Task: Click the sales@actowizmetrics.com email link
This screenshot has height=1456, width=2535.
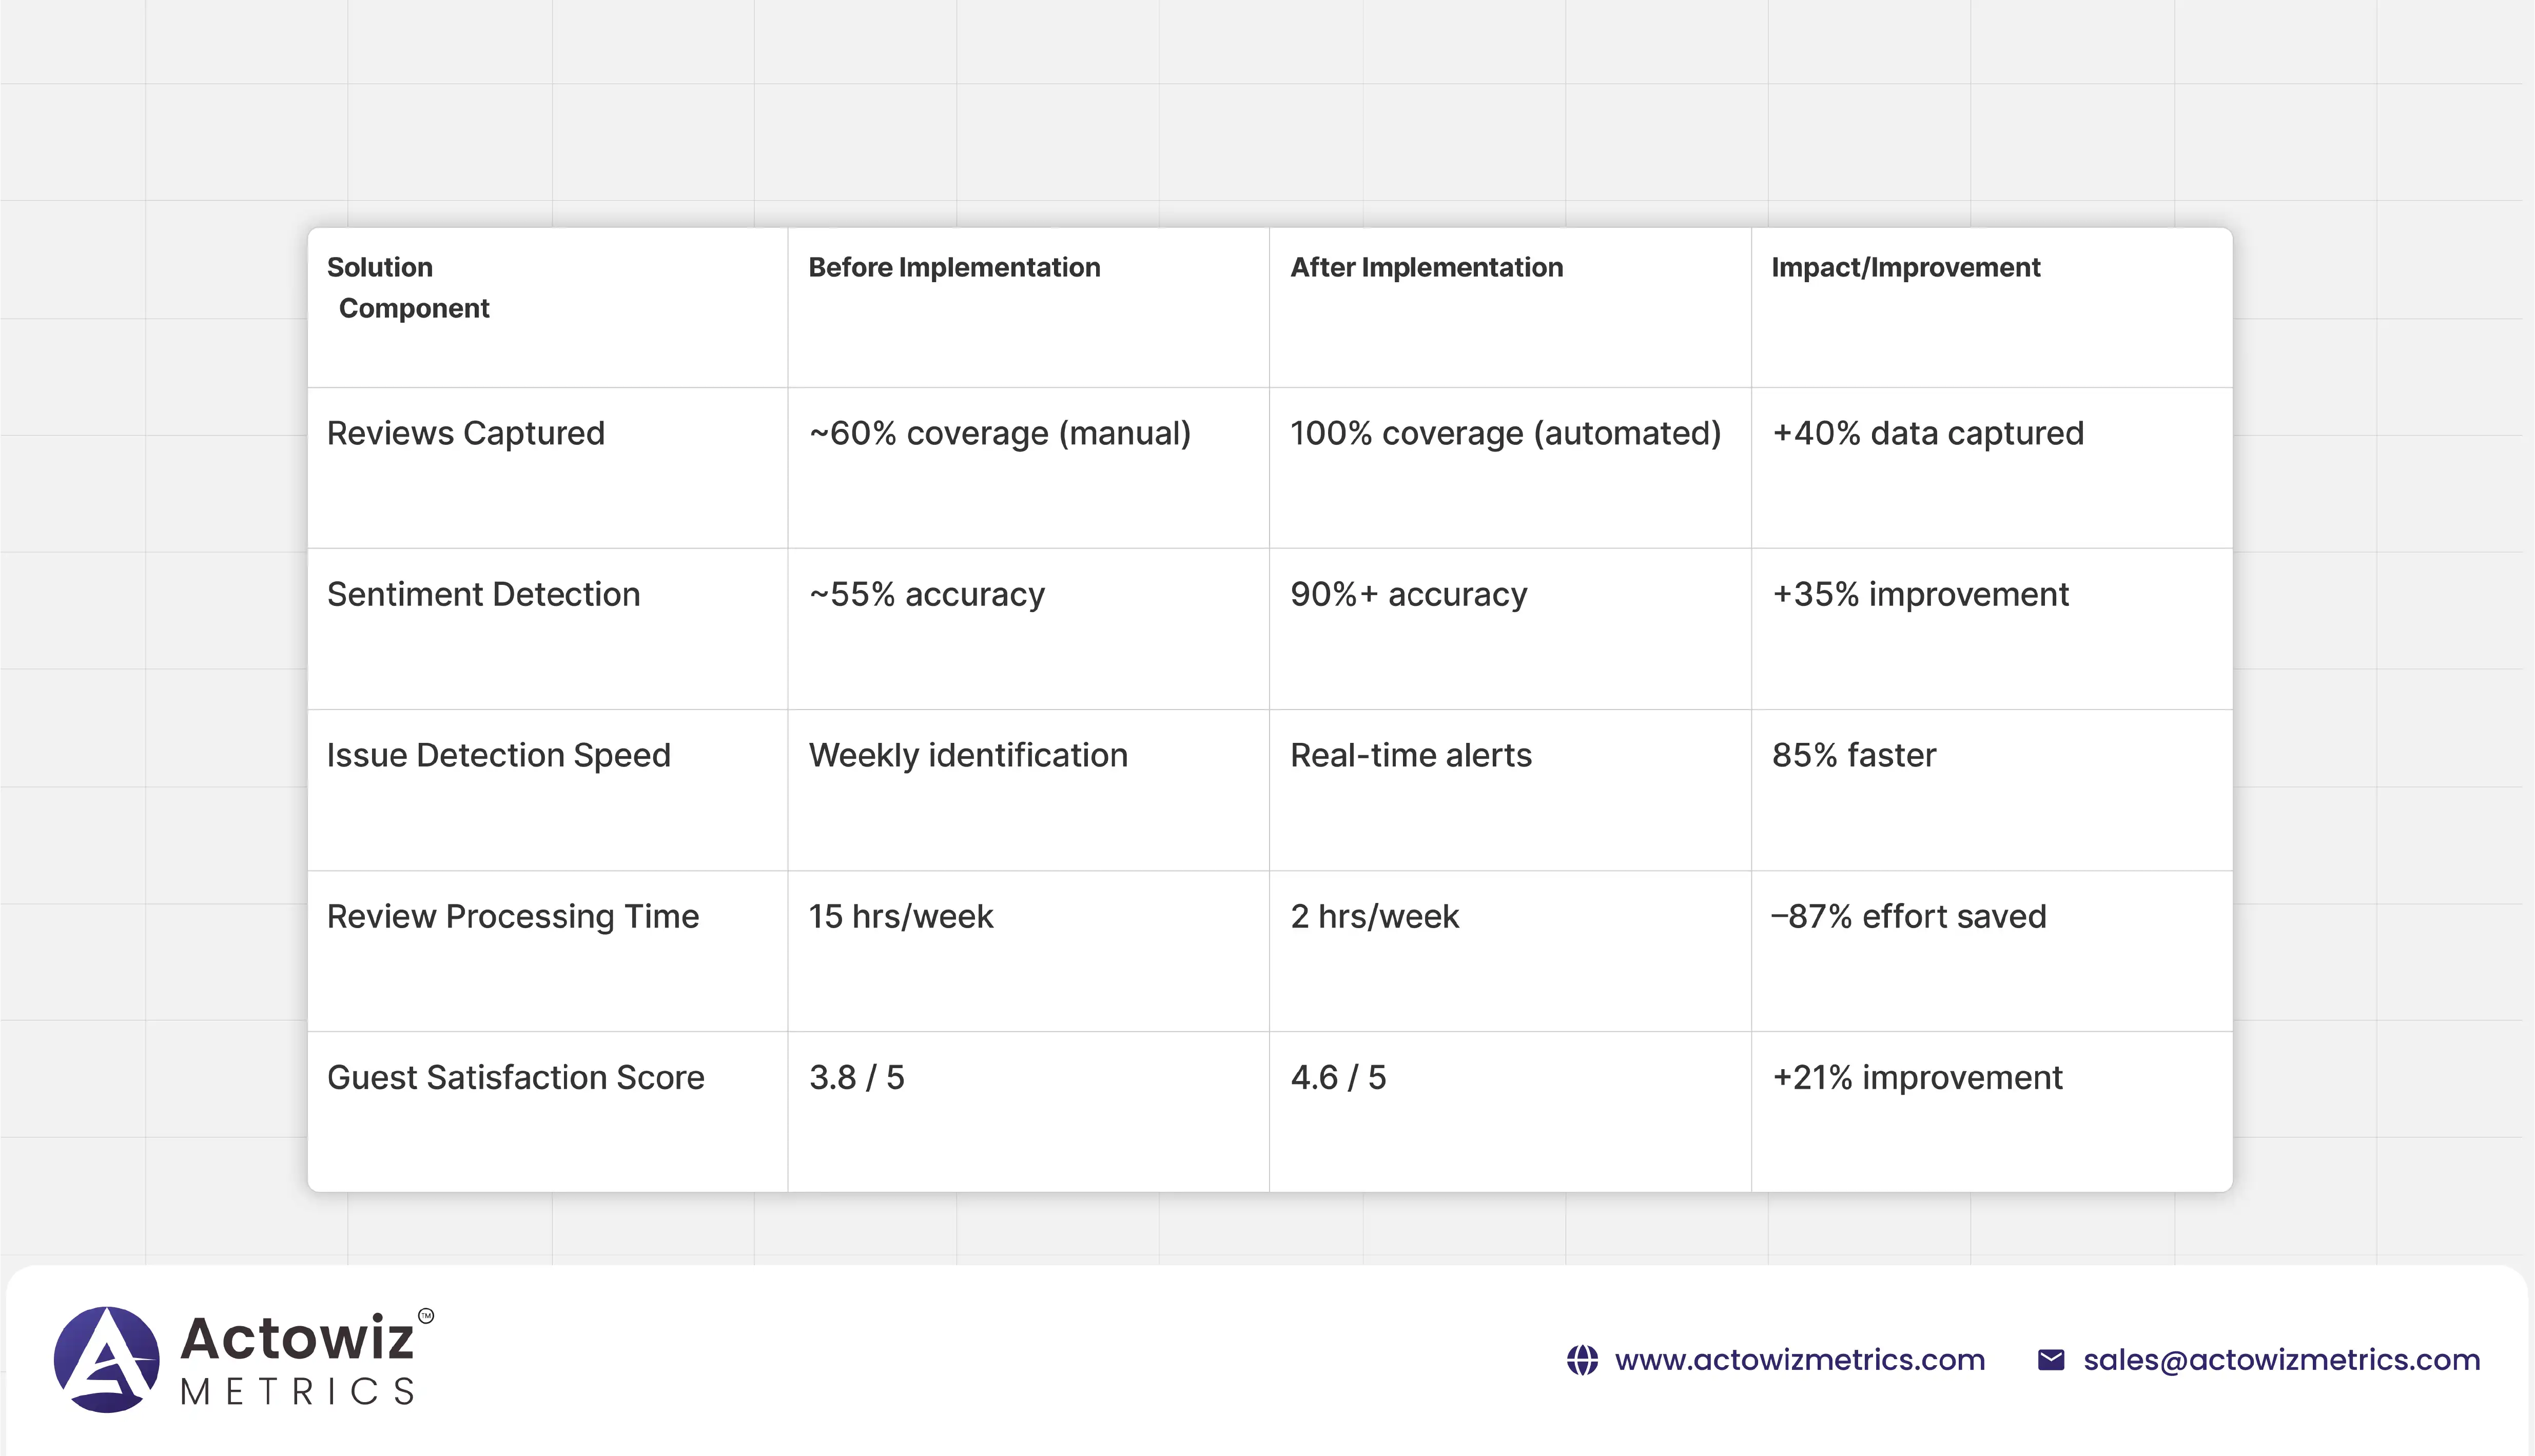Action: pyautogui.click(x=2281, y=1360)
